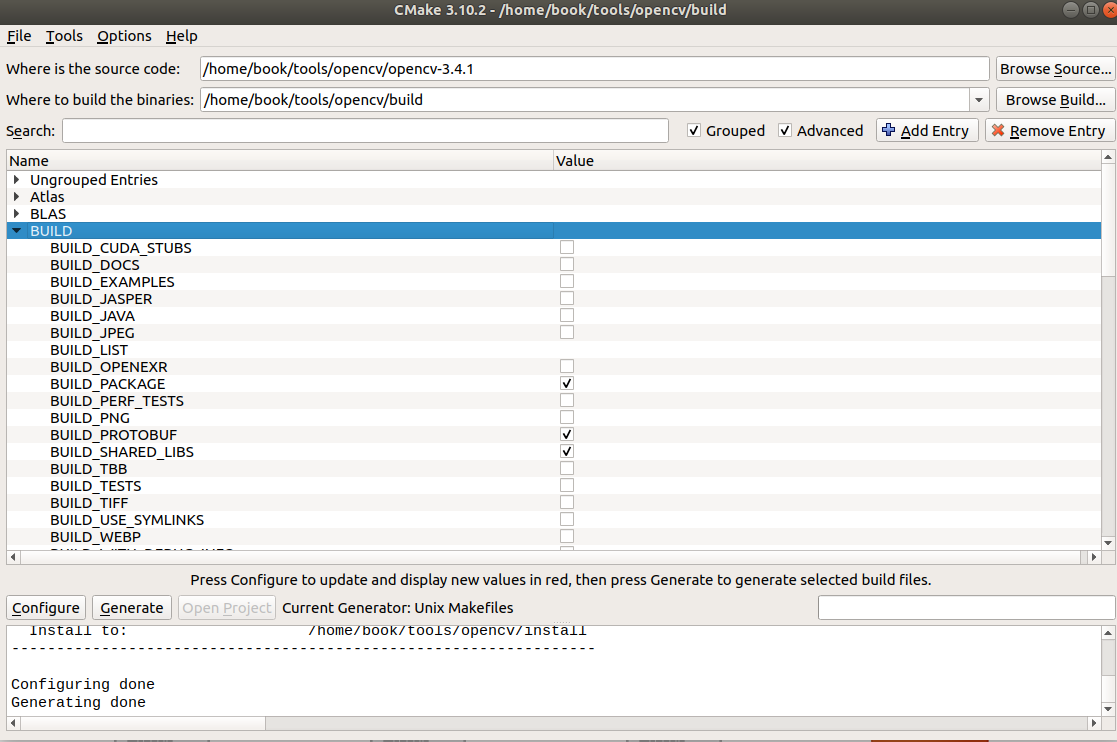Open the Options menu
Image resolution: width=1117 pixels, height=742 pixels.
[x=125, y=36]
